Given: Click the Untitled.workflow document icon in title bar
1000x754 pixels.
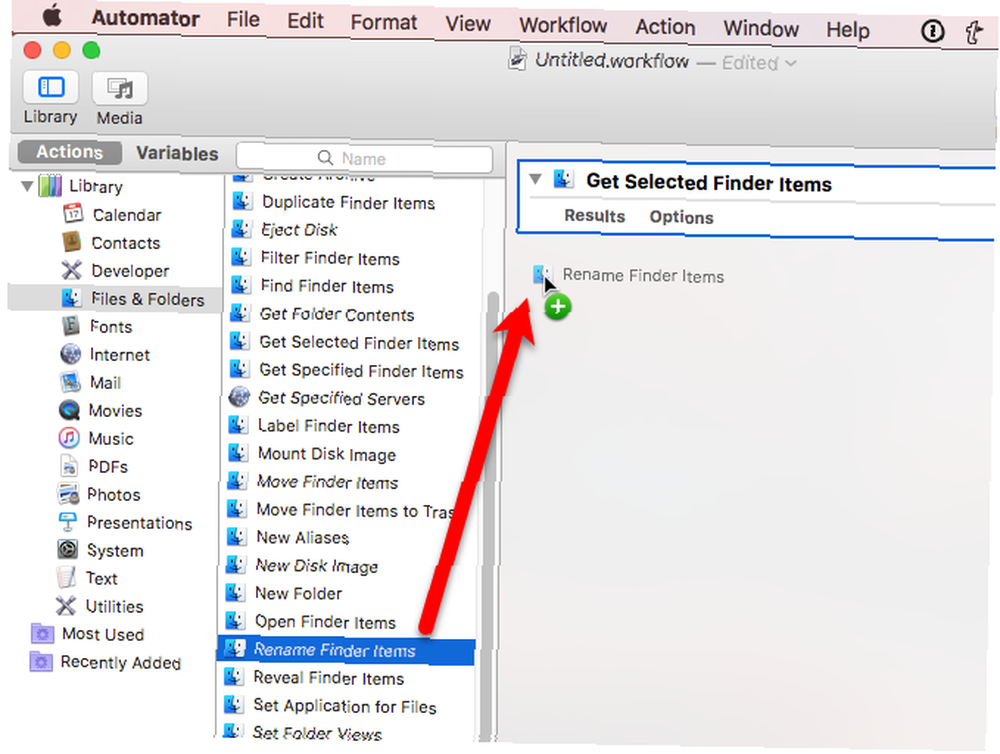Looking at the screenshot, I should 518,59.
